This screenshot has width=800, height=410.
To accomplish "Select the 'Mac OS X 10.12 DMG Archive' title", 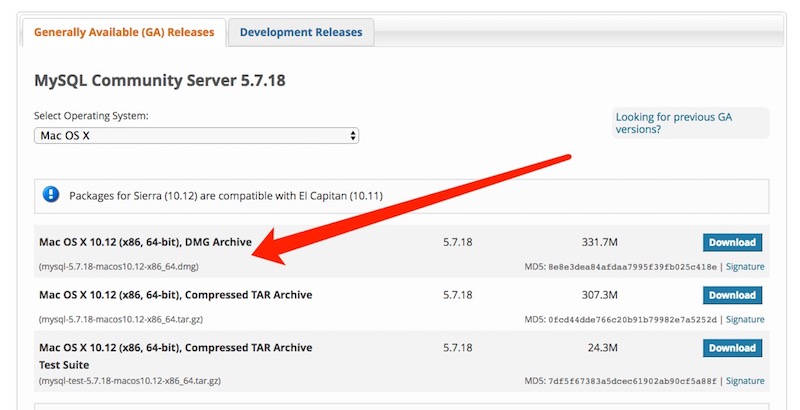I will point(158,242).
